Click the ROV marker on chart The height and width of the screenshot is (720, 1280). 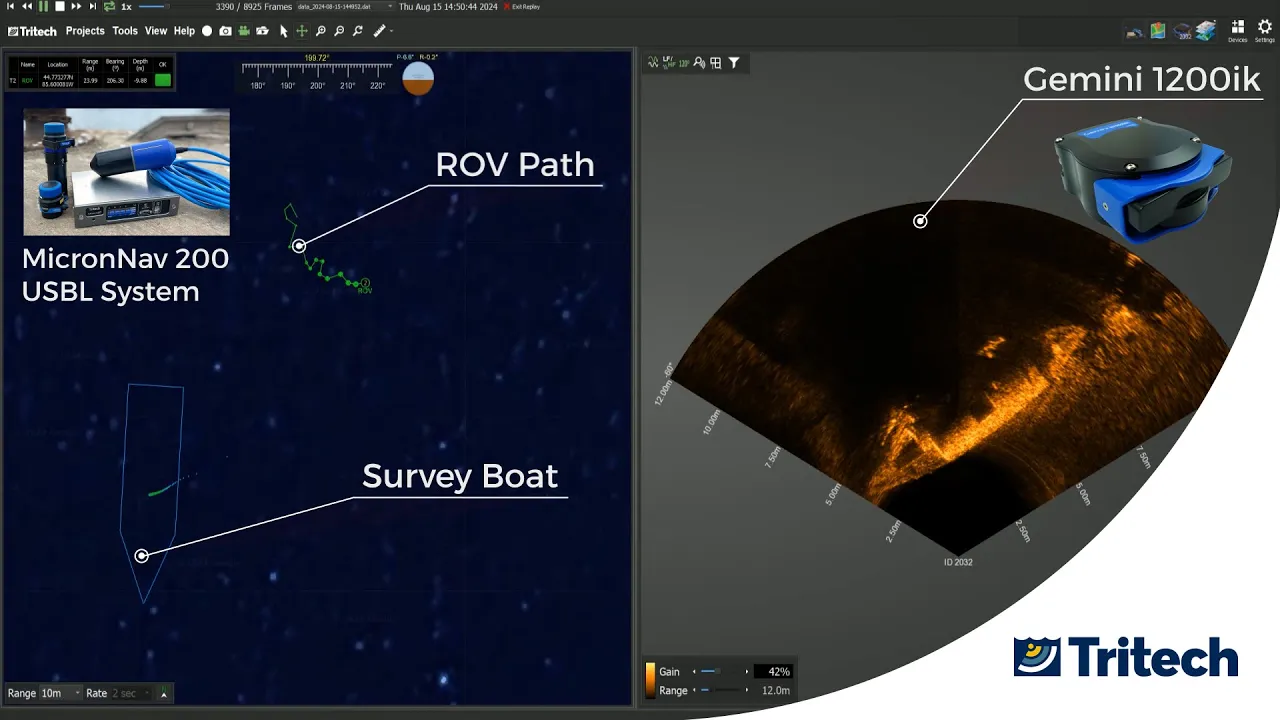click(x=365, y=285)
